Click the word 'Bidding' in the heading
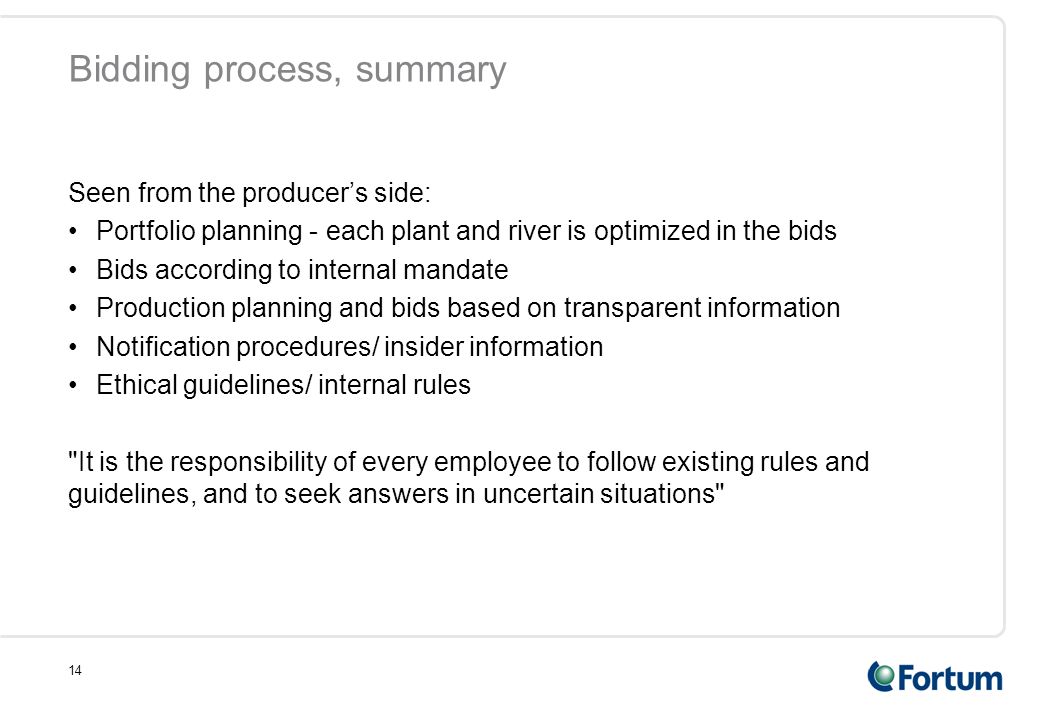Screen dimensions: 1040x720 click(x=129, y=70)
